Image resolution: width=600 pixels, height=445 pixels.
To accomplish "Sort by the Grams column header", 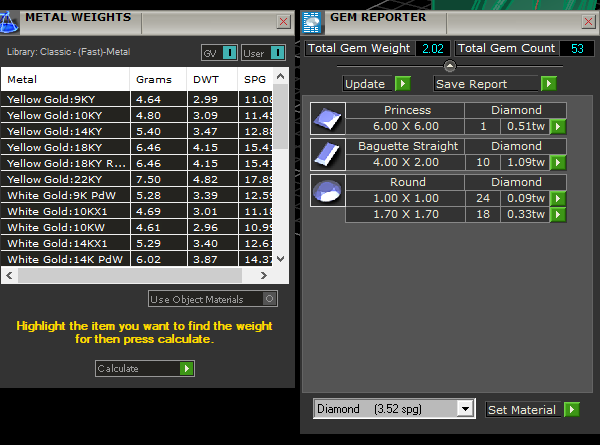I will (158, 79).
